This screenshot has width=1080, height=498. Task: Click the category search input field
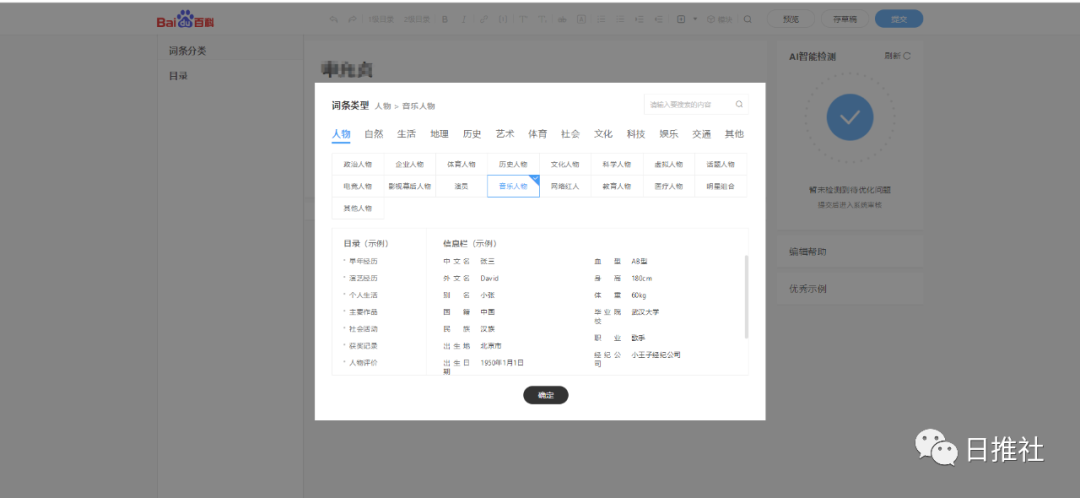[x=688, y=104]
